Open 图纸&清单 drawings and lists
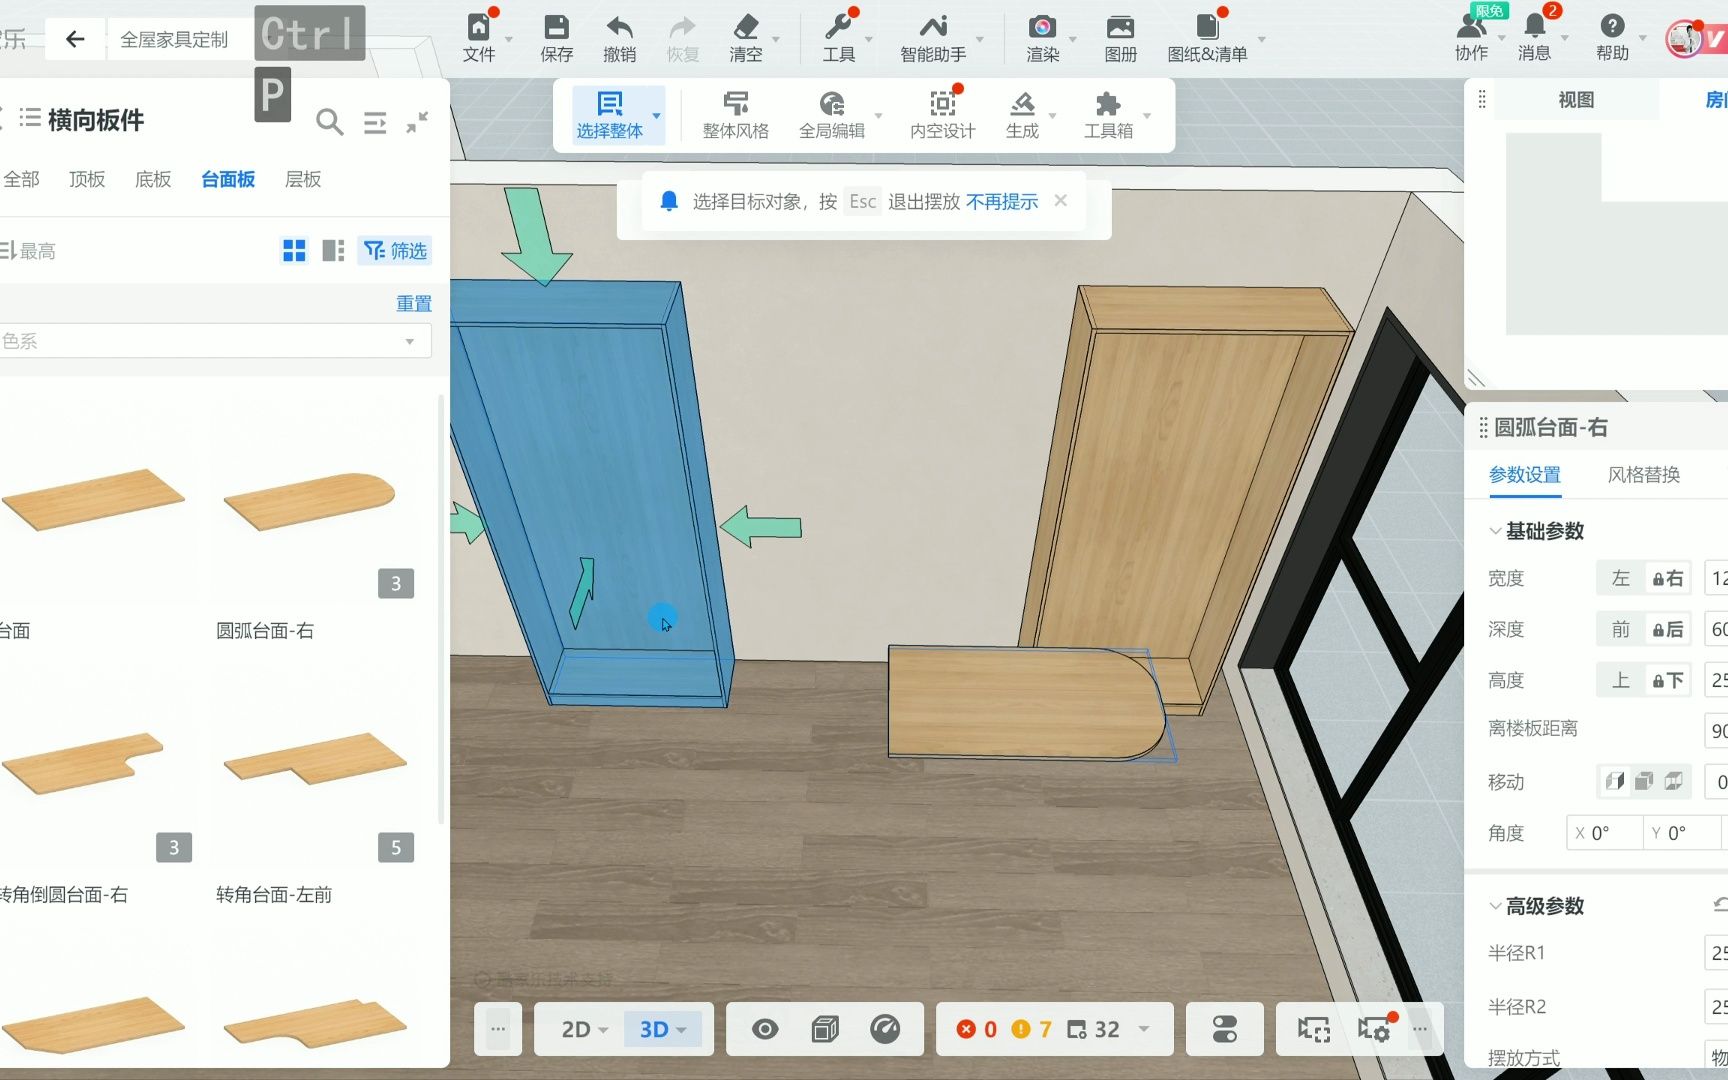 point(1207,39)
